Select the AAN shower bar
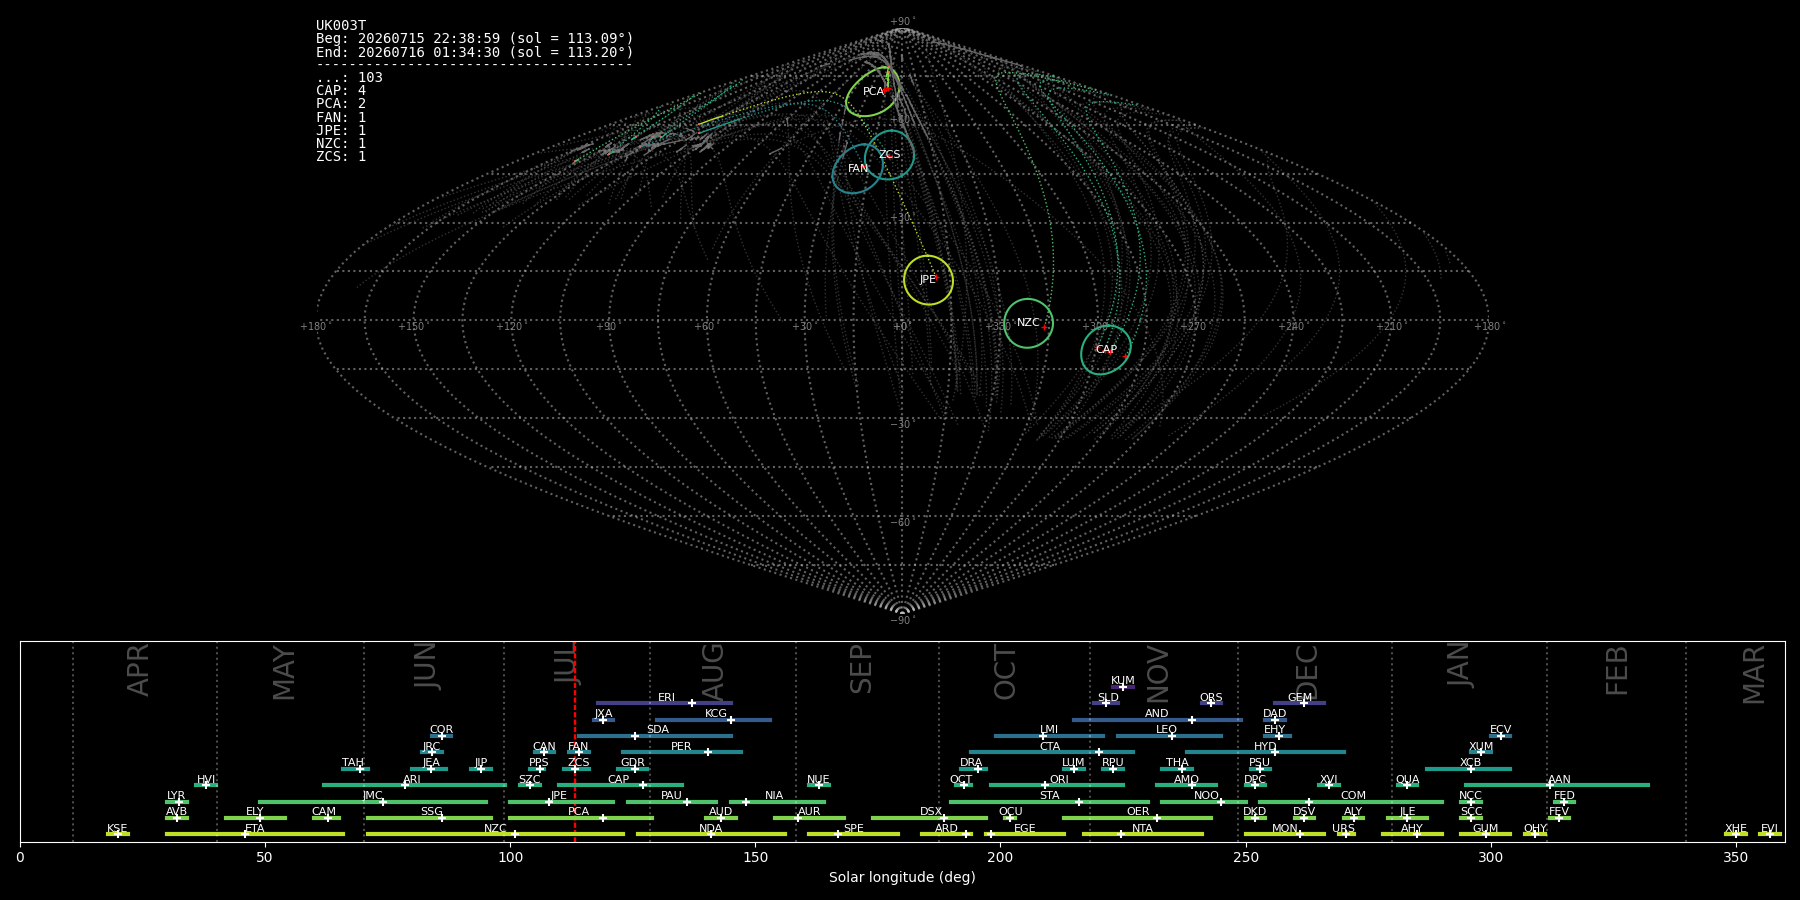 [1557, 785]
